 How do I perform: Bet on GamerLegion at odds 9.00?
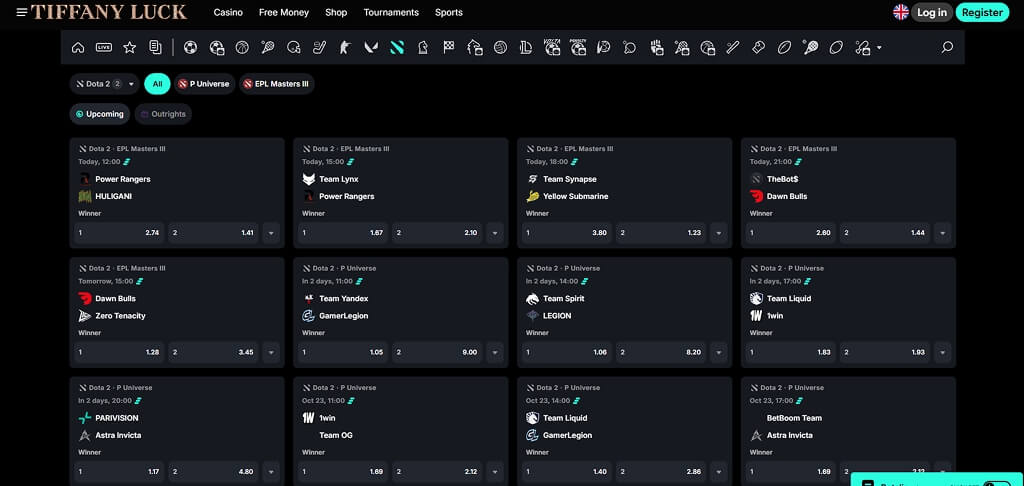(x=438, y=352)
